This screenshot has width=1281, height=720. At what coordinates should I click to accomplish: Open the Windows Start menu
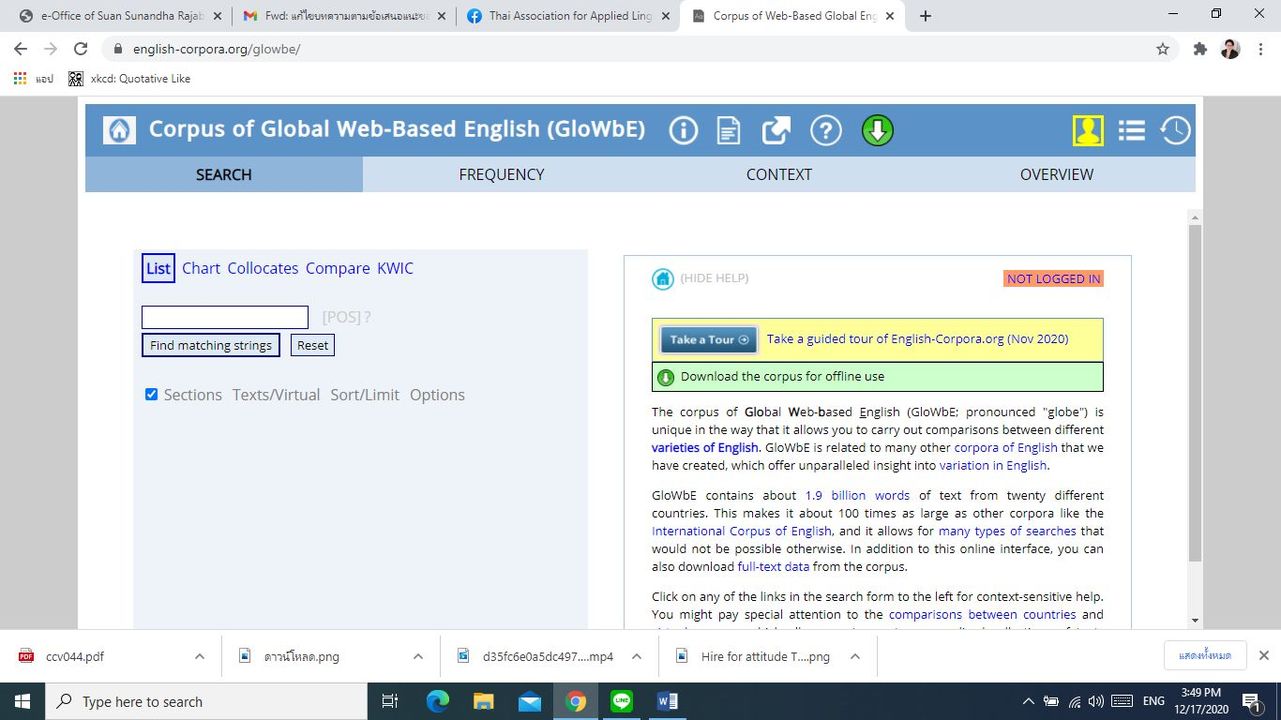tap(22, 701)
